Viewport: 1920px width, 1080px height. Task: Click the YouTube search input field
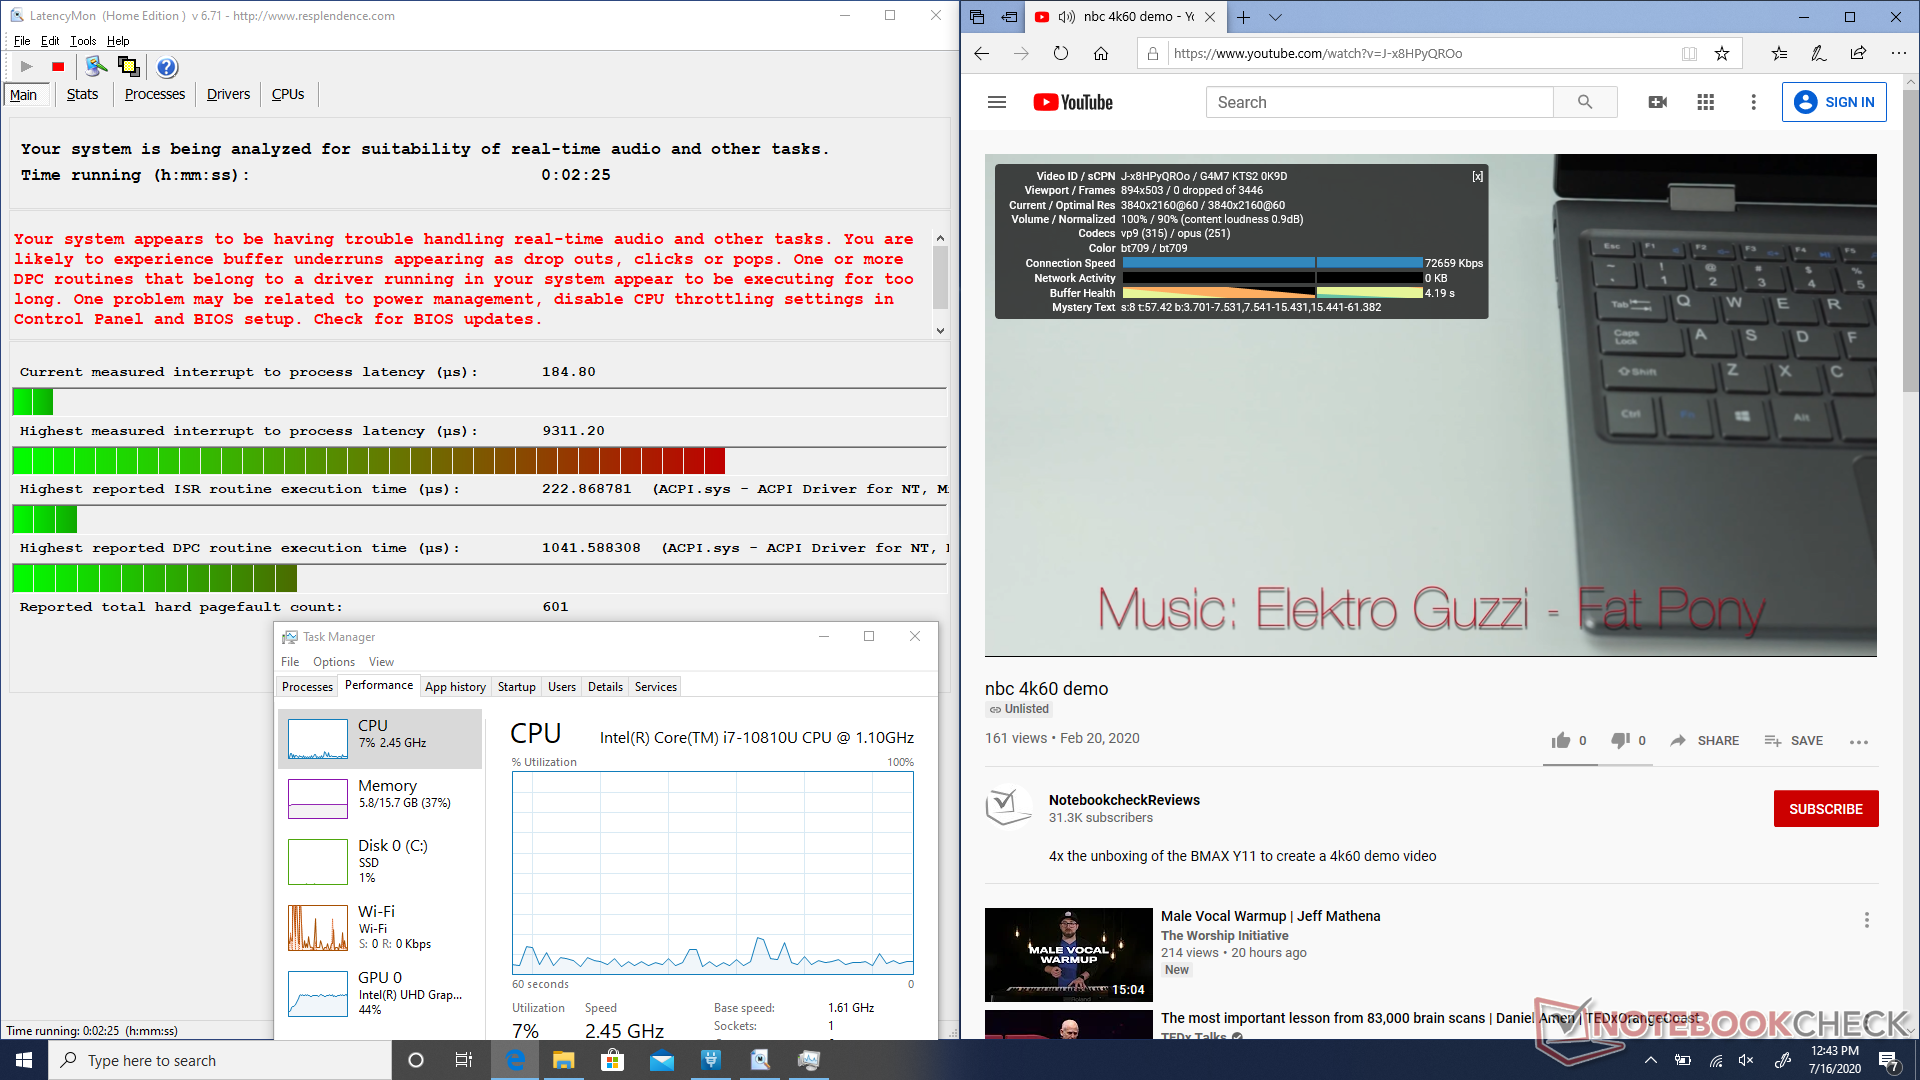point(1379,102)
